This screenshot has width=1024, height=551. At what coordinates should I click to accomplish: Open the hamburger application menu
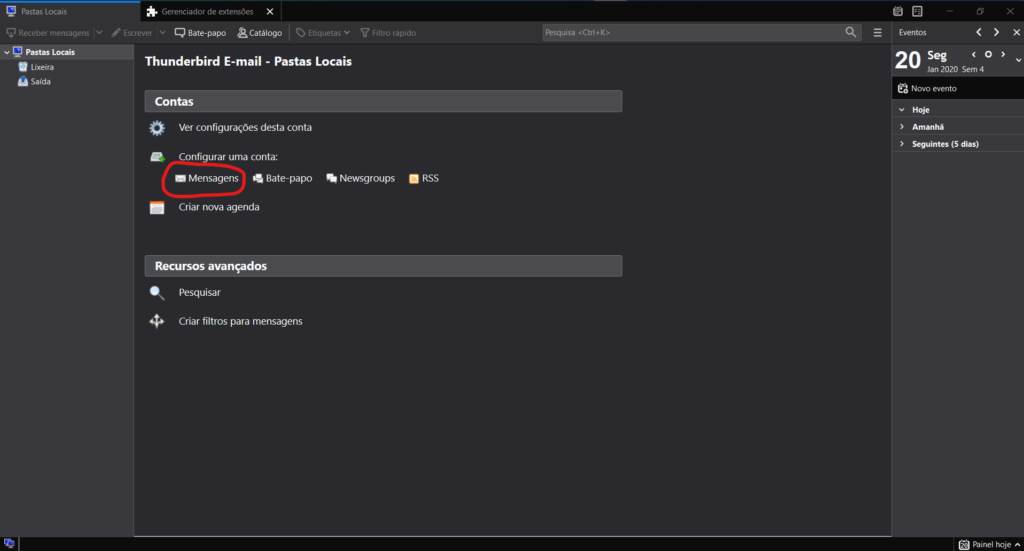point(877,33)
